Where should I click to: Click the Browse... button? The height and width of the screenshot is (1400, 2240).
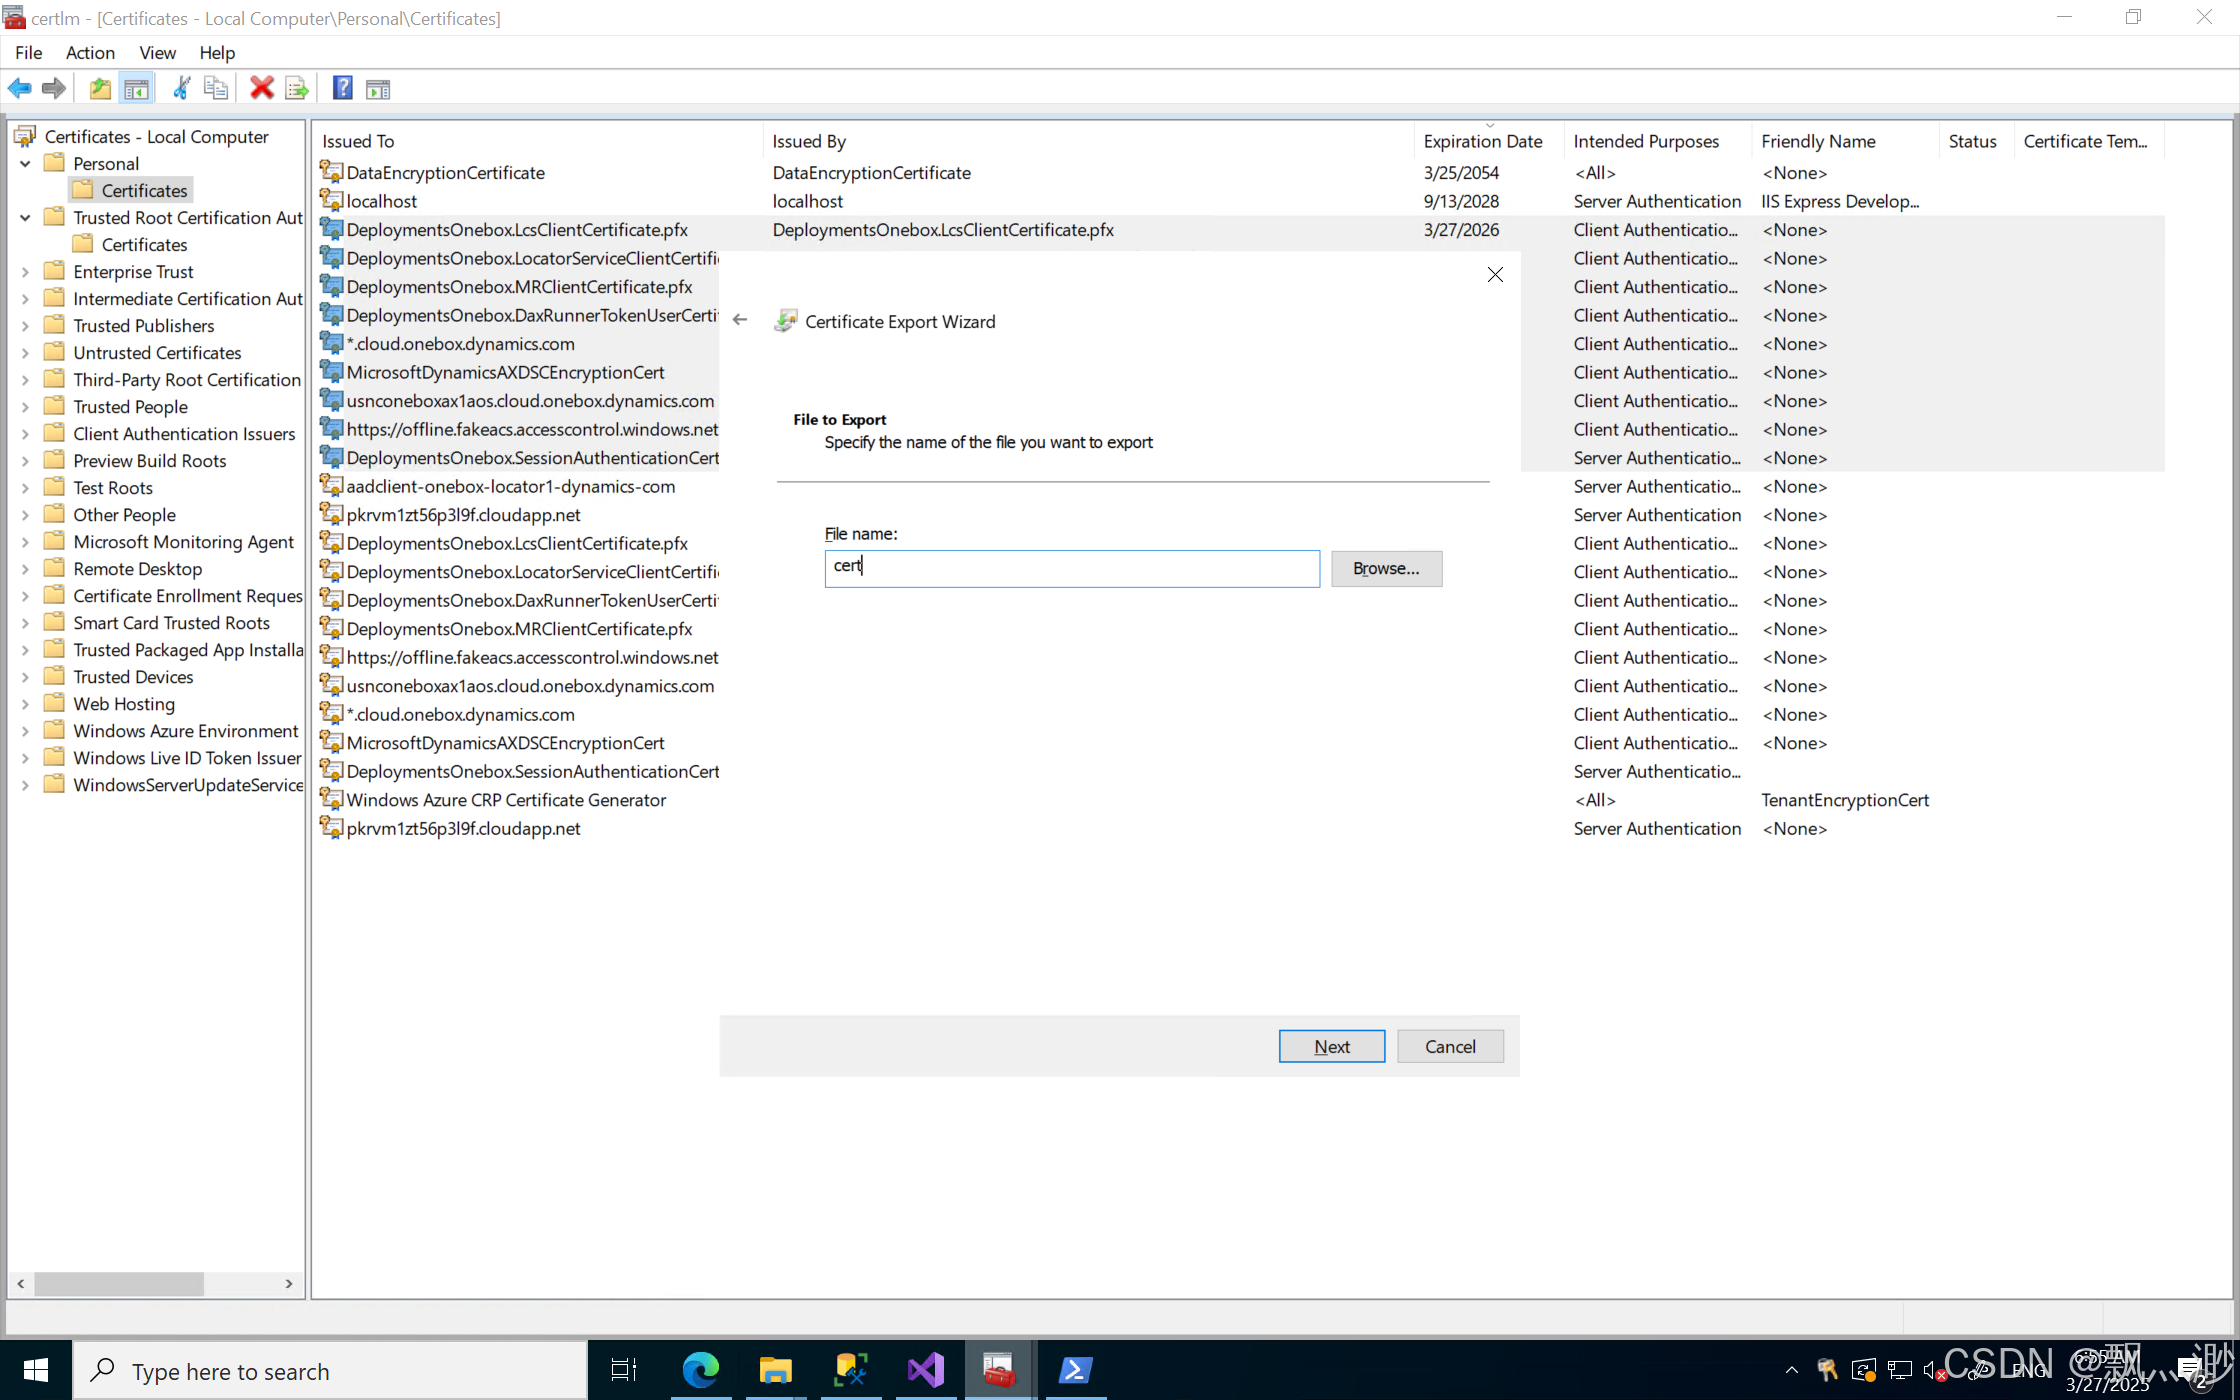[x=1385, y=569]
